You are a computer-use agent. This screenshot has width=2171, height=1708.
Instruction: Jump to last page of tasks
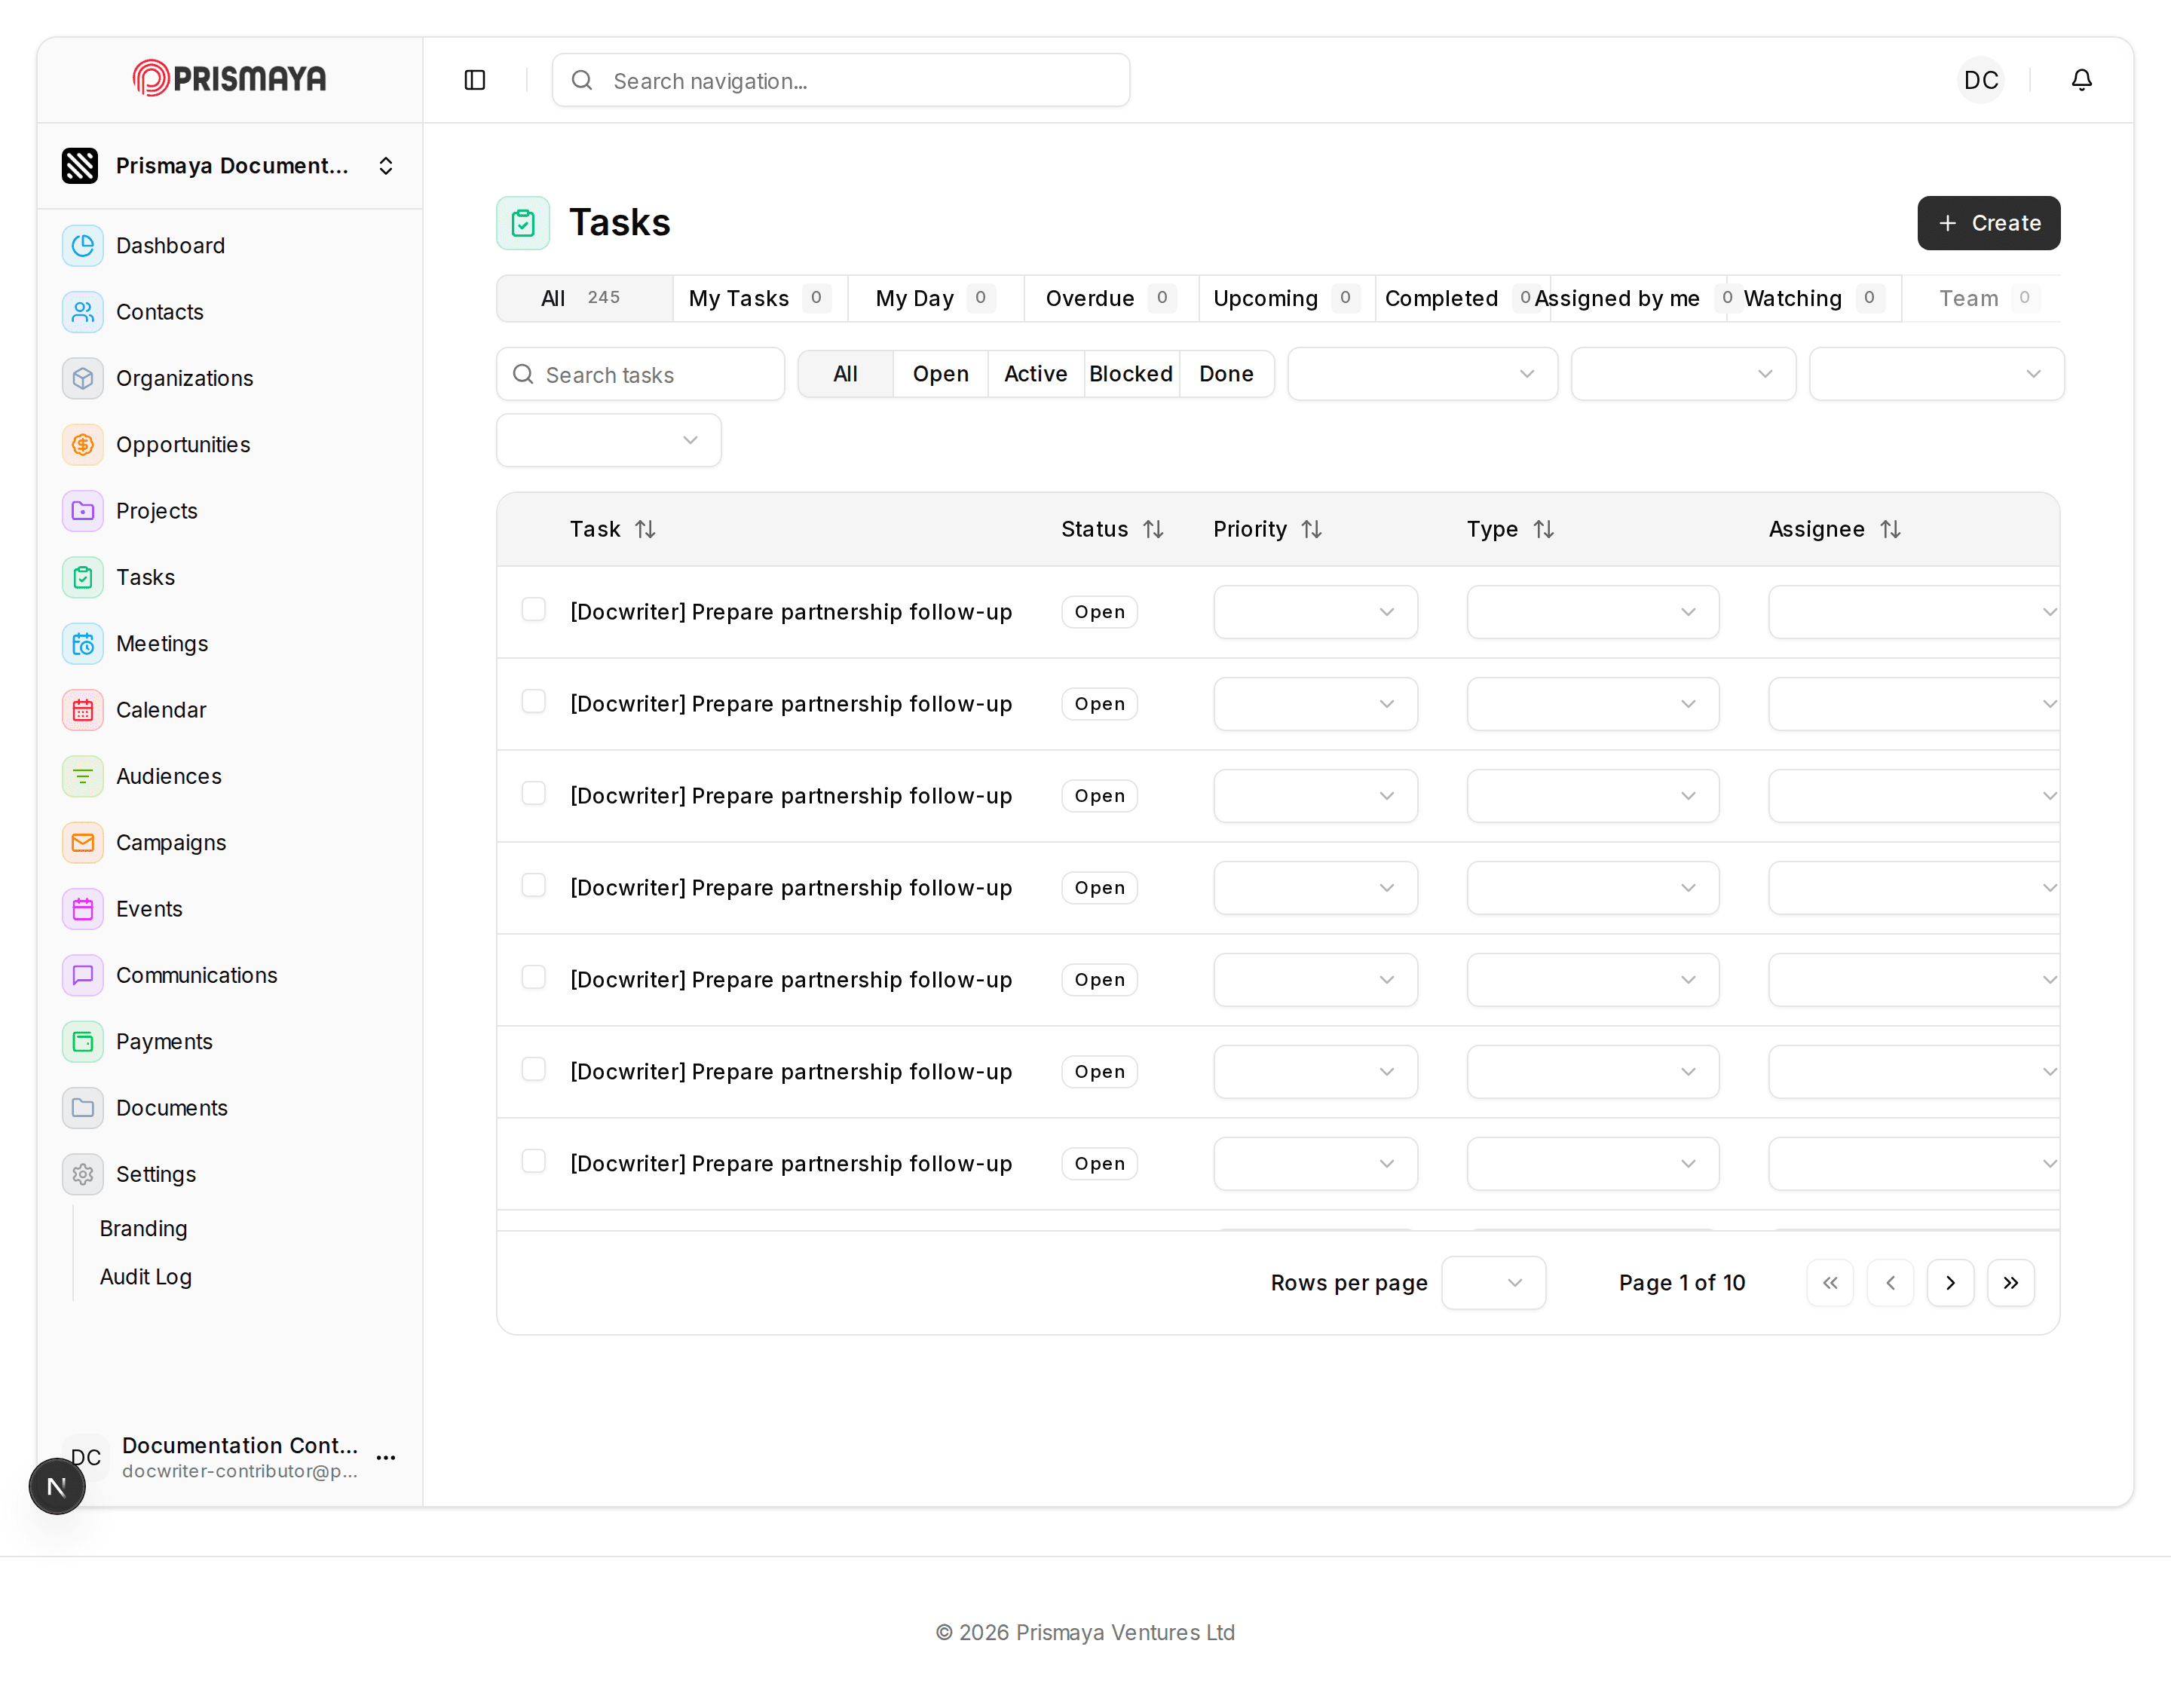click(2010, 1283)
